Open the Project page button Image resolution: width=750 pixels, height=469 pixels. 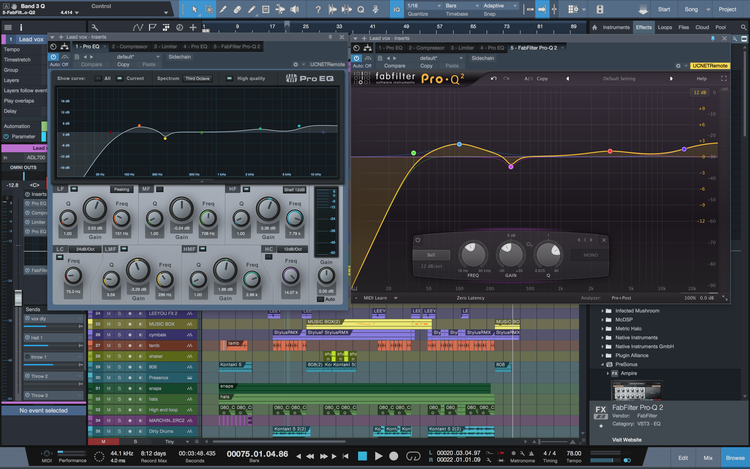pyautogui.click(x=728, y=9)
